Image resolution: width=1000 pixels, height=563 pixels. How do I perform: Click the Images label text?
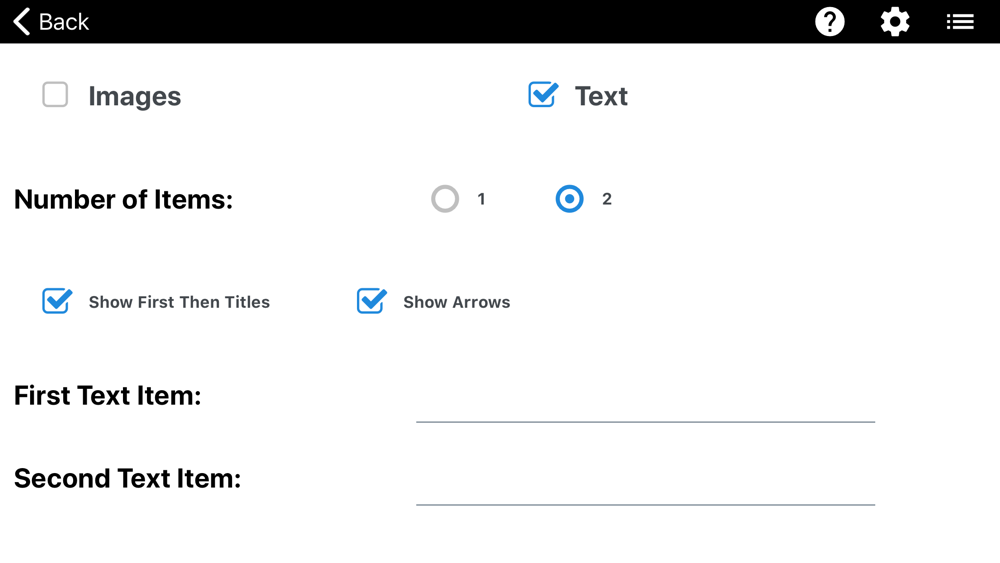(135, 96)
